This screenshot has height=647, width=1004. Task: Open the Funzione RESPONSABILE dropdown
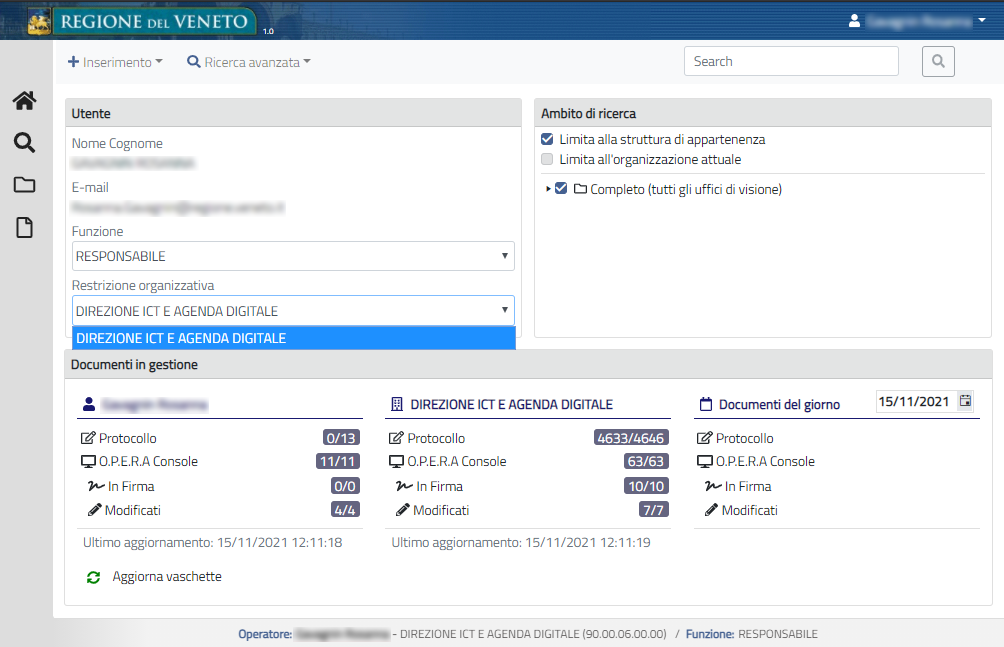293,256
